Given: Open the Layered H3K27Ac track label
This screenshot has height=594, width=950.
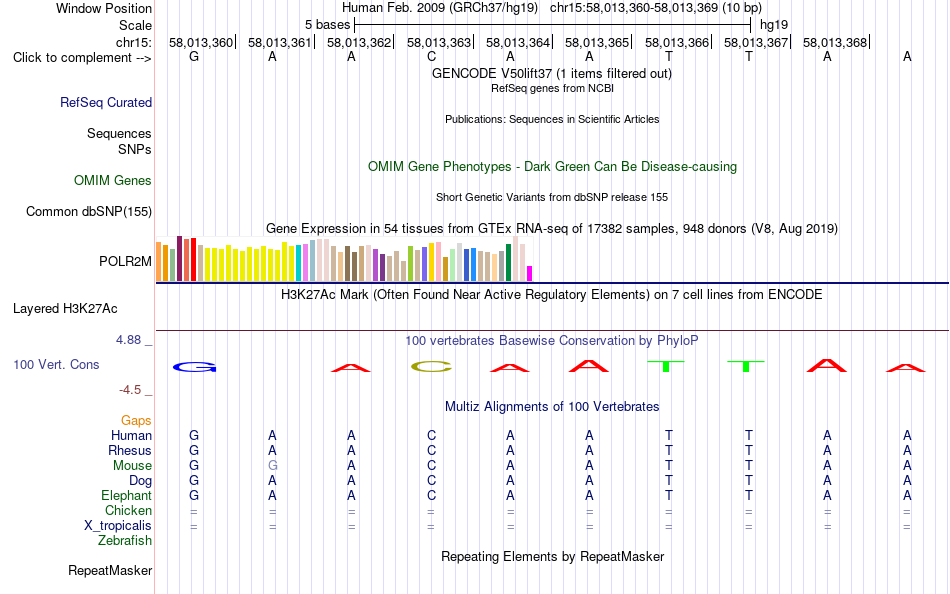Looking at the screenshot, I should click(65, 309).
